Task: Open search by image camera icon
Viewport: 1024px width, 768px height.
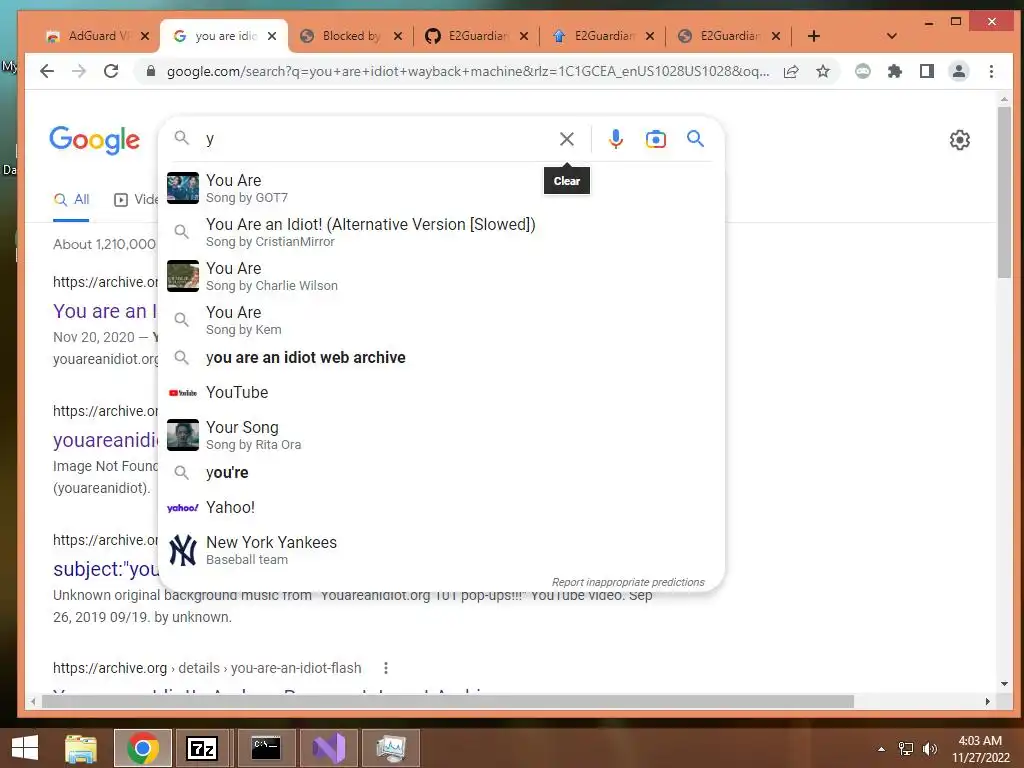Action: pyautogui.click(x=656, y=139)
